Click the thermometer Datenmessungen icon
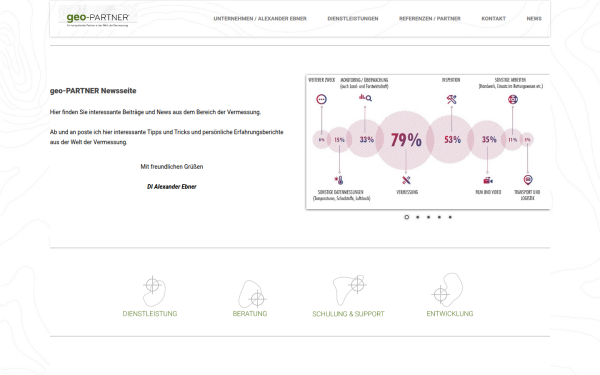Image resolution: width=600 pixels, height=375 pixels. (x=339, y=180)
